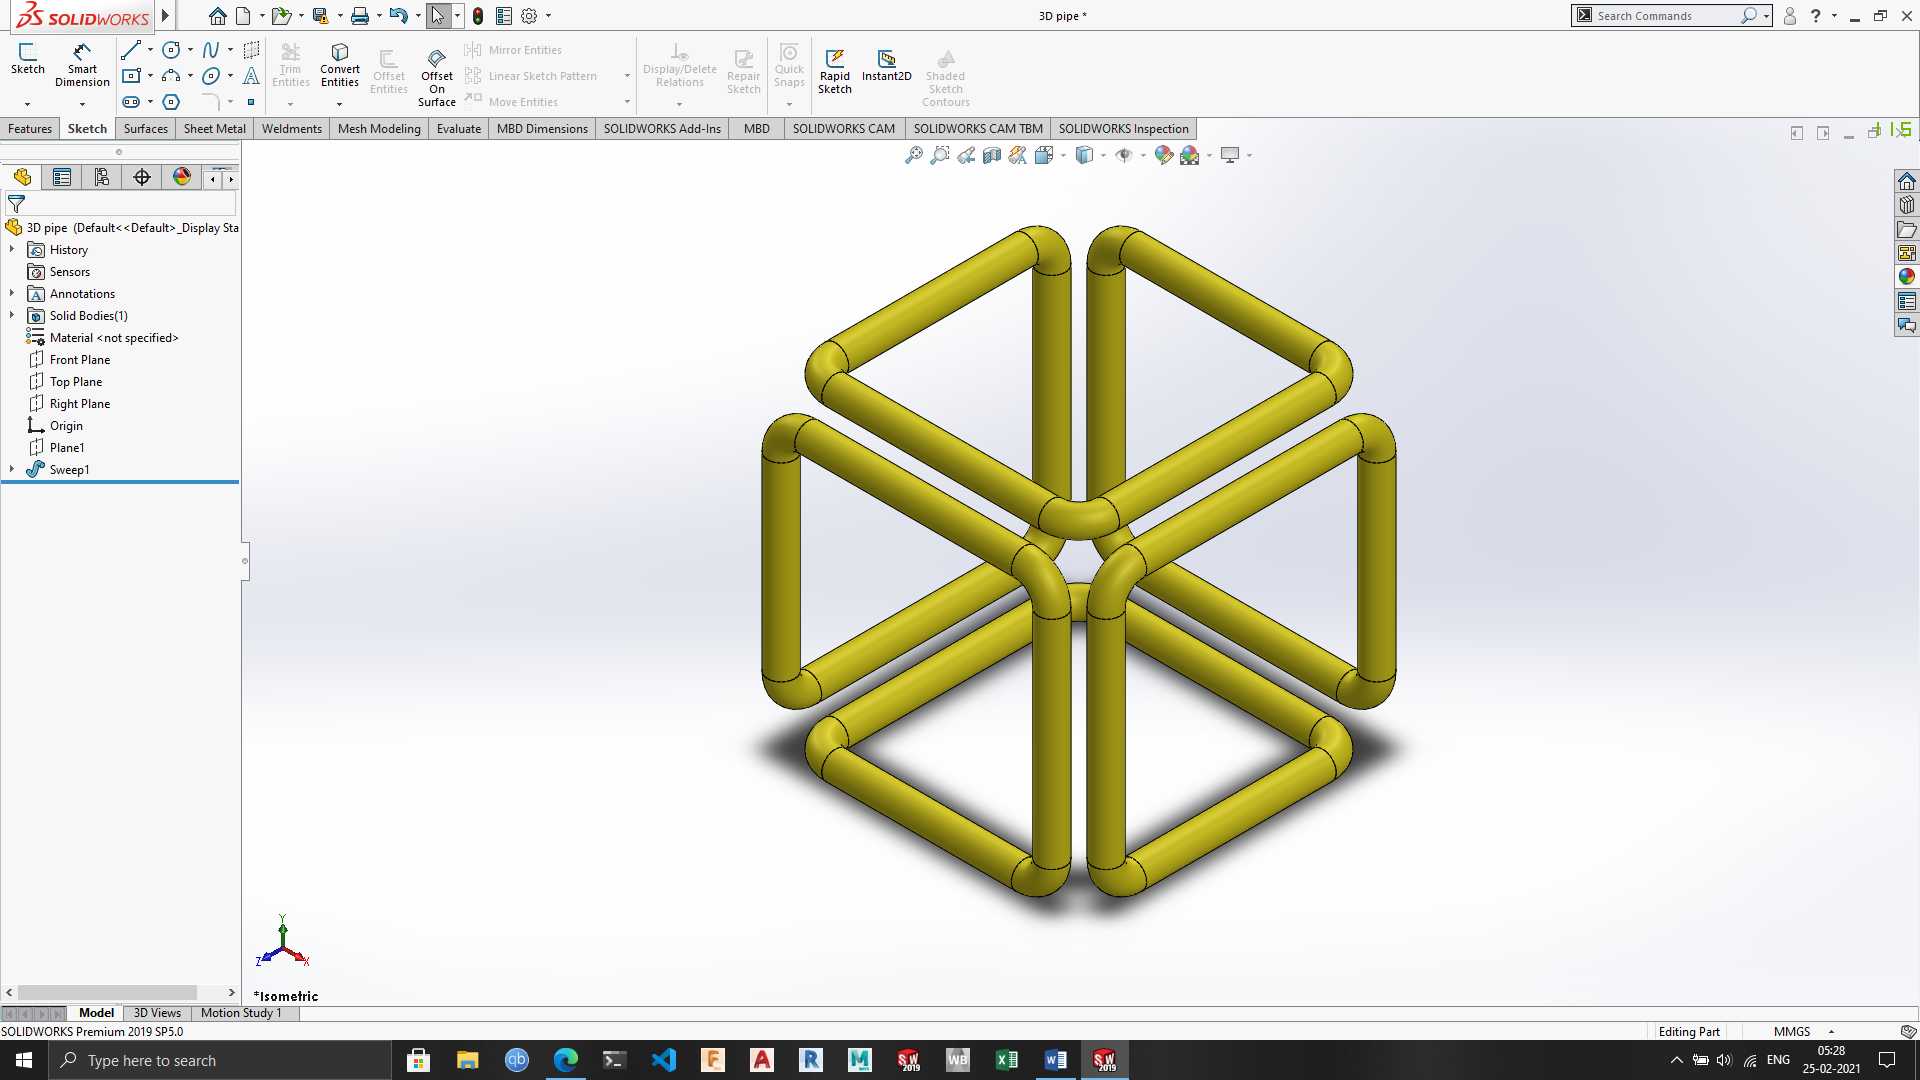
Task: Select the Polygon sketch tool
Action: (x=171, y=102)
